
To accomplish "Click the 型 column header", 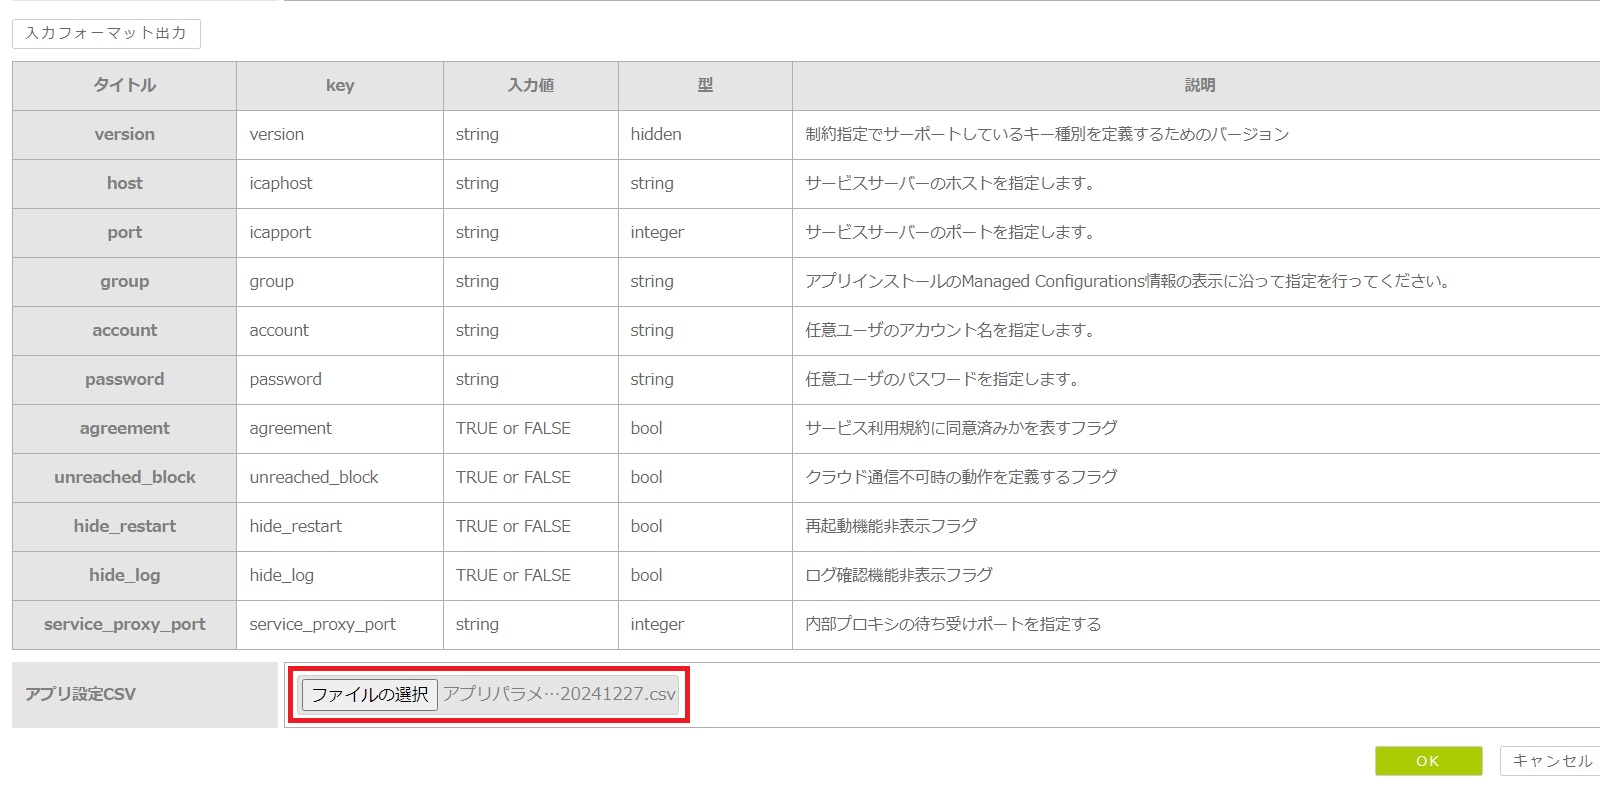I will tap(705, 86).
